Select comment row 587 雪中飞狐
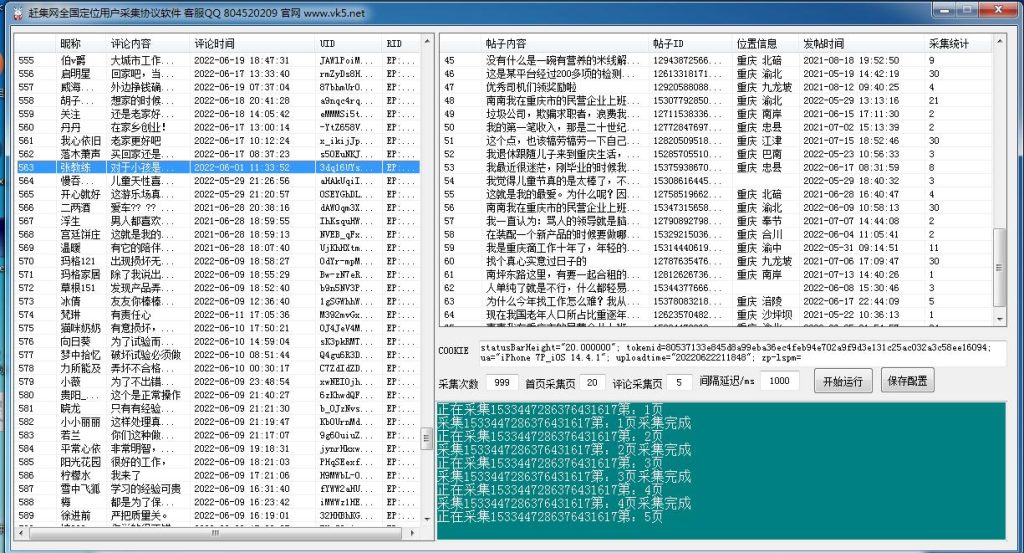Image resolution: width=1024 pixels, height=553 pixels. 217,489
